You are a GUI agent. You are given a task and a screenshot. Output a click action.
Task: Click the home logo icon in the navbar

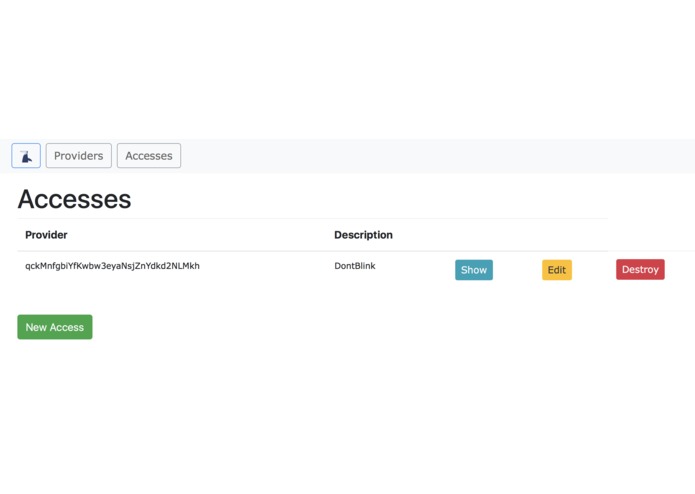coord(26,156)
